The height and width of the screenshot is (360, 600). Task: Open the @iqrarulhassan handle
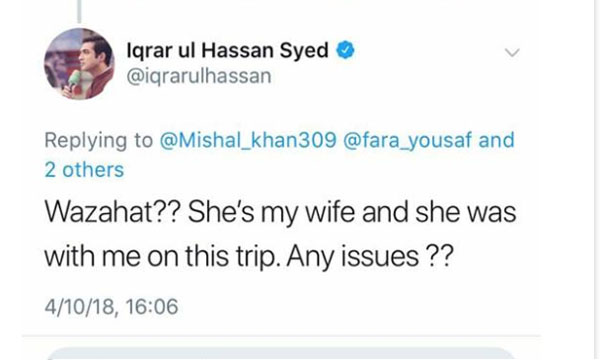[x=199, y=76]
